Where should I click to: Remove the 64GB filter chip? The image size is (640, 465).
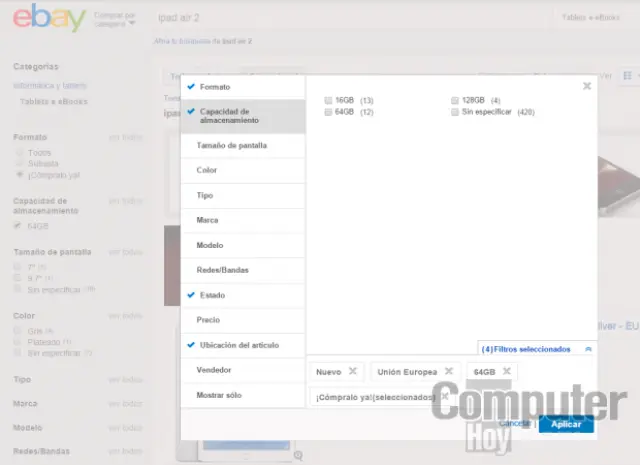[507, 371]
